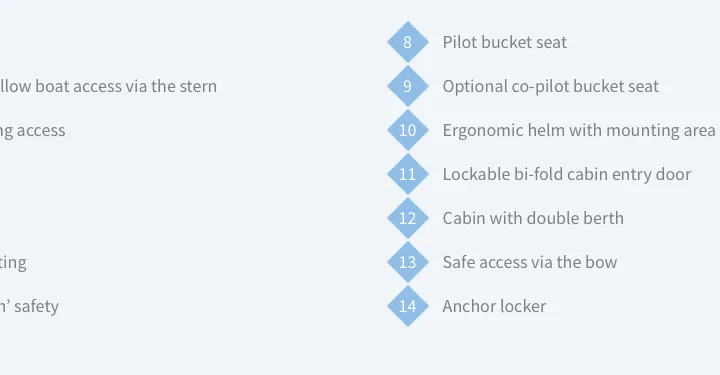Image resolution: width=720 pixels, height=375 pixels.
Task: Click 'Safe access via the bow' text
Action: pos(530,262)
